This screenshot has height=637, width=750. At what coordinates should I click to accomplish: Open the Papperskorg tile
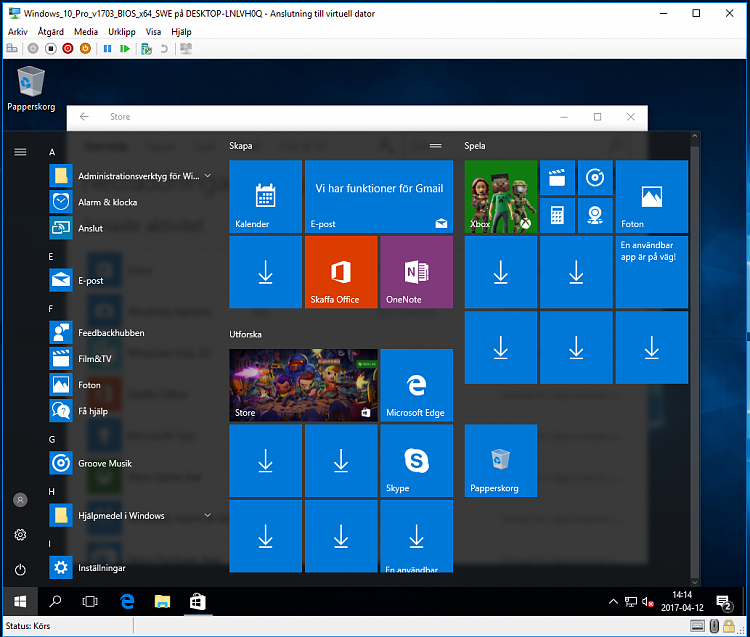tap(501, 461)
